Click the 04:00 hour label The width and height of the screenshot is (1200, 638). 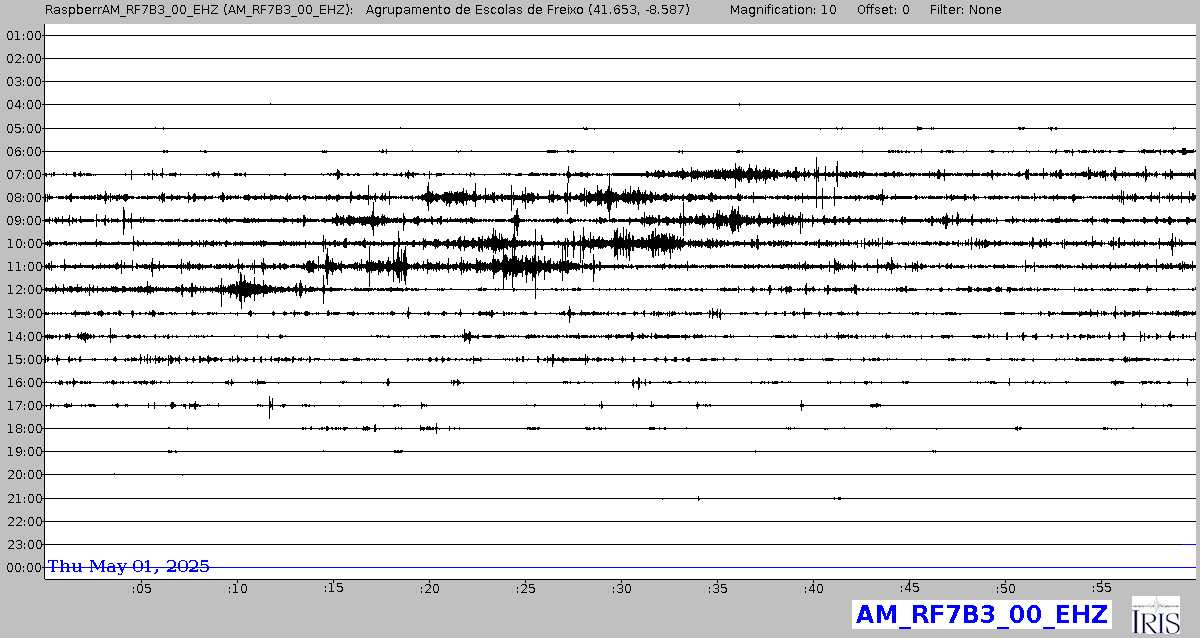coord(24,104)
